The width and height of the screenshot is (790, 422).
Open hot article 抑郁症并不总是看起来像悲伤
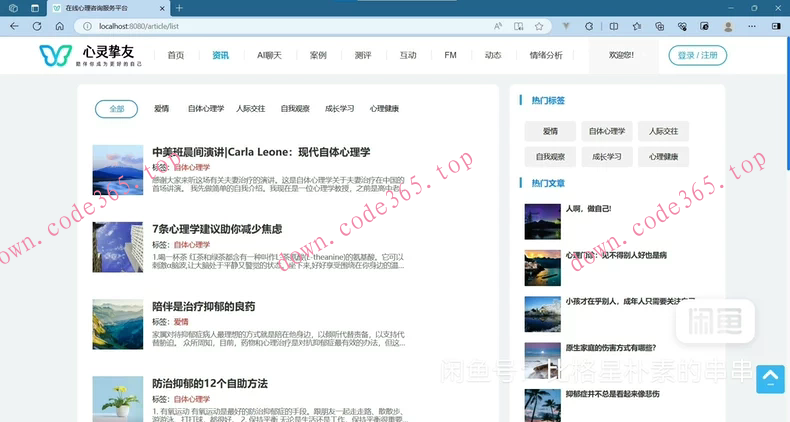point(612,394)
